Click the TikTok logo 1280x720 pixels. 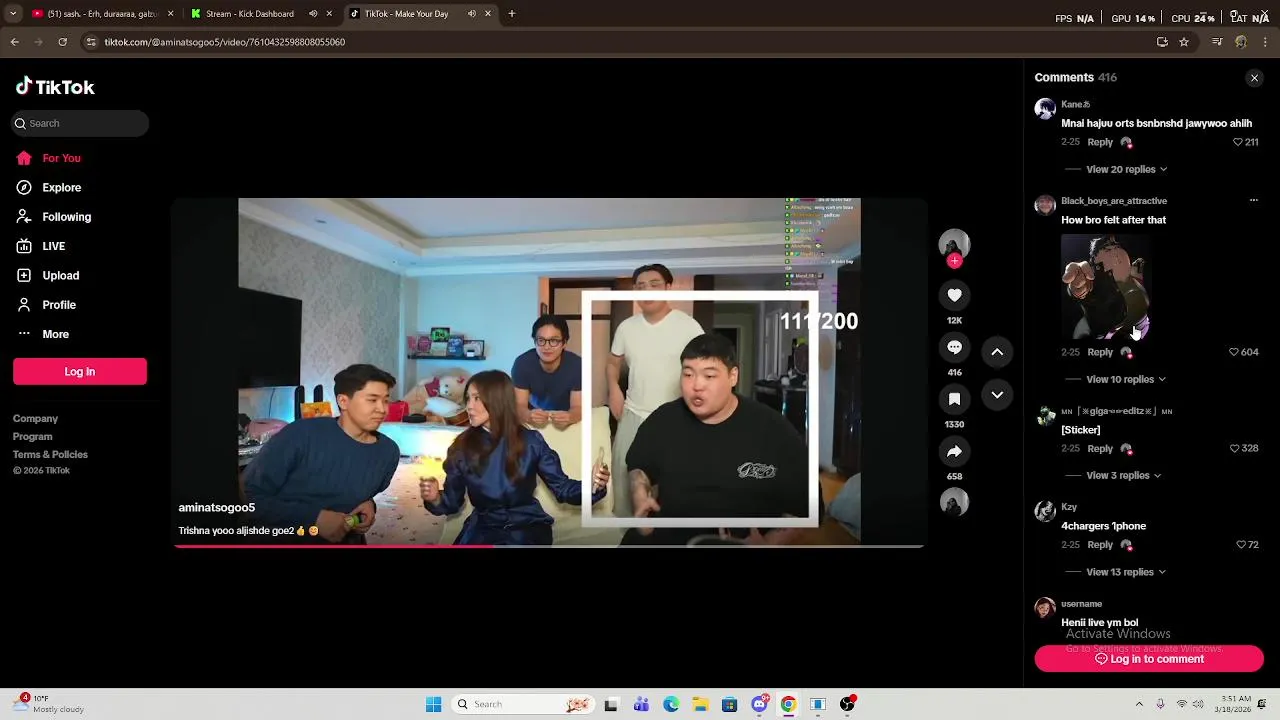tap(55, 87)
